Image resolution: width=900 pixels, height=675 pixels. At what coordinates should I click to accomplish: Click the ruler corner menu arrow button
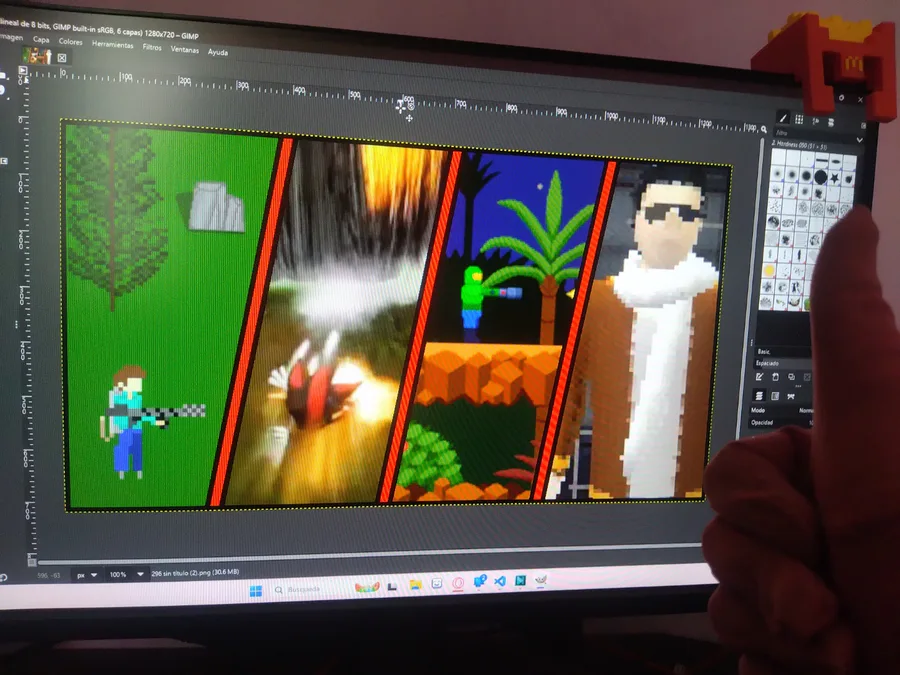[x=23, y=70]
